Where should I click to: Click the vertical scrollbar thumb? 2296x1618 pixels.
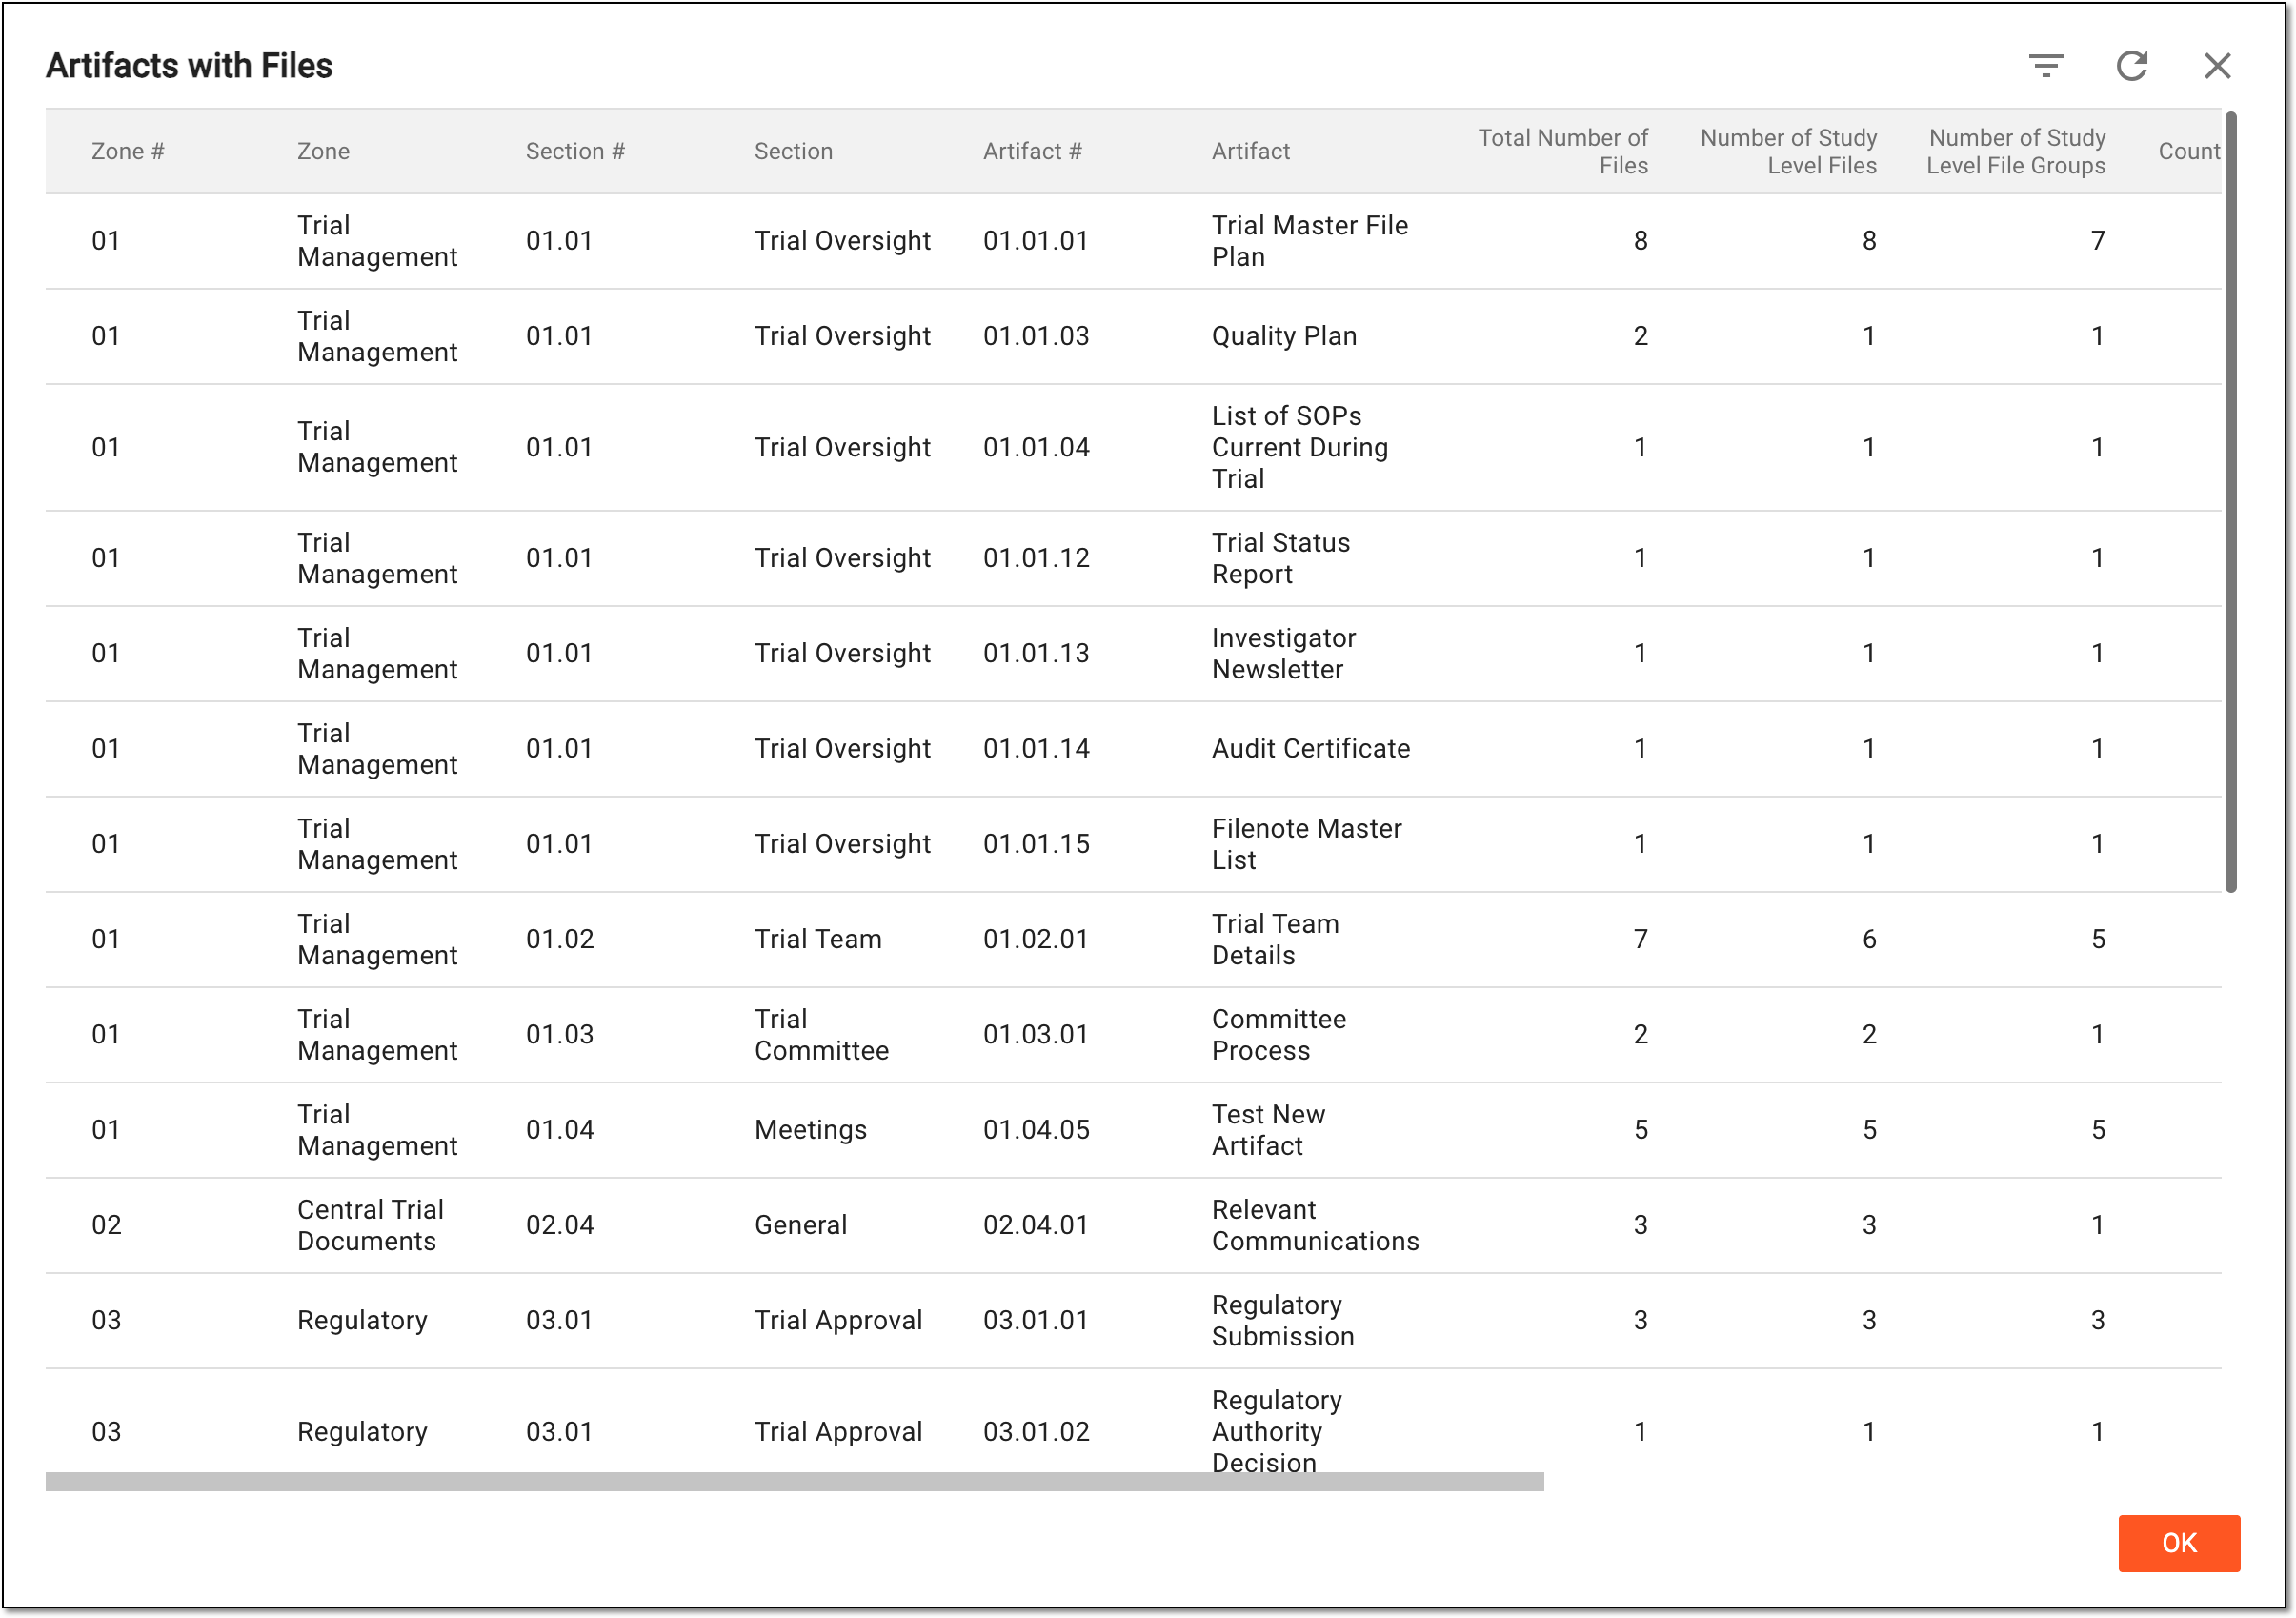click(x=2230, y=503)
